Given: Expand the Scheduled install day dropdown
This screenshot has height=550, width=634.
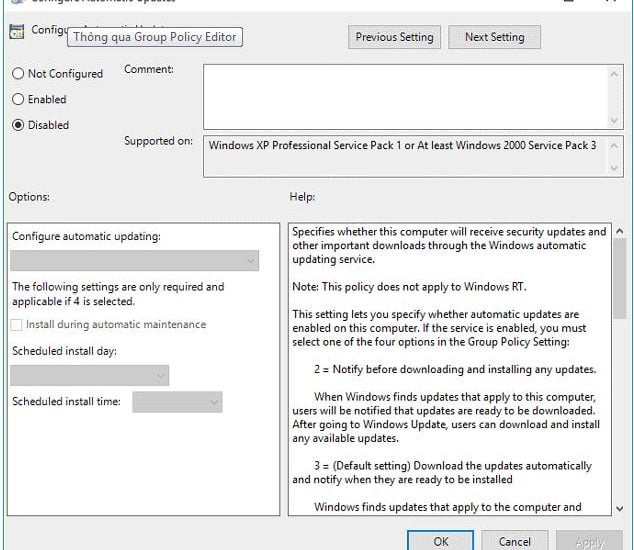Looking at the screenshot, I should pos(89,375).
